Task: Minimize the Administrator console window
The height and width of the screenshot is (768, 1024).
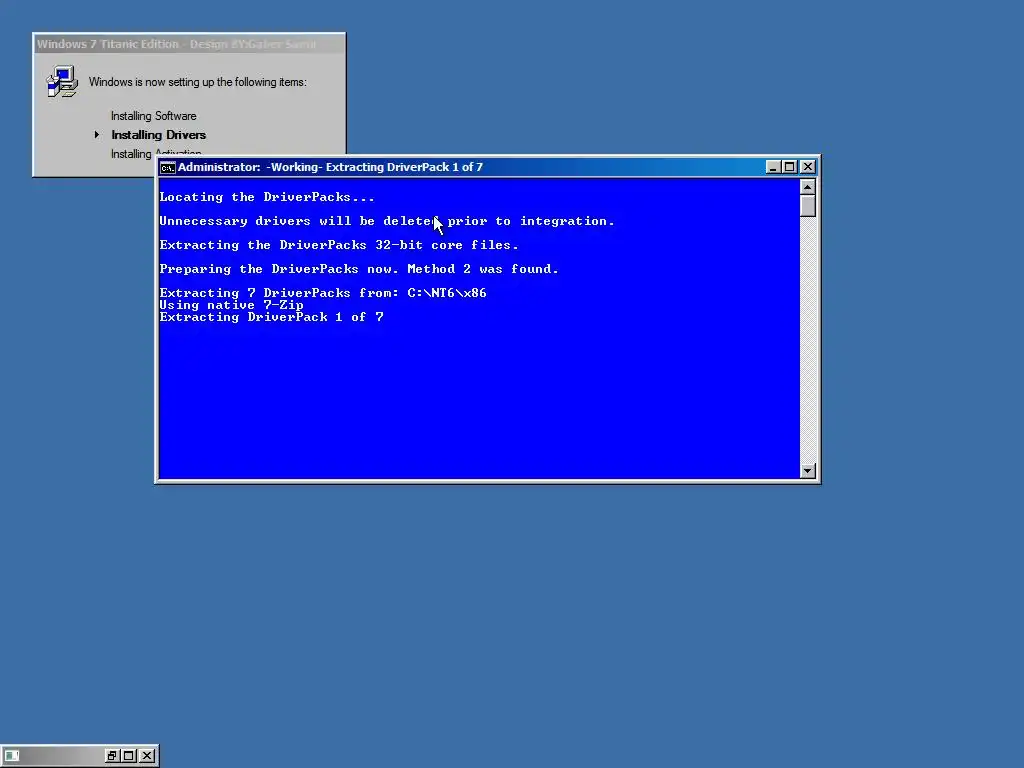Action: (773, 167)
